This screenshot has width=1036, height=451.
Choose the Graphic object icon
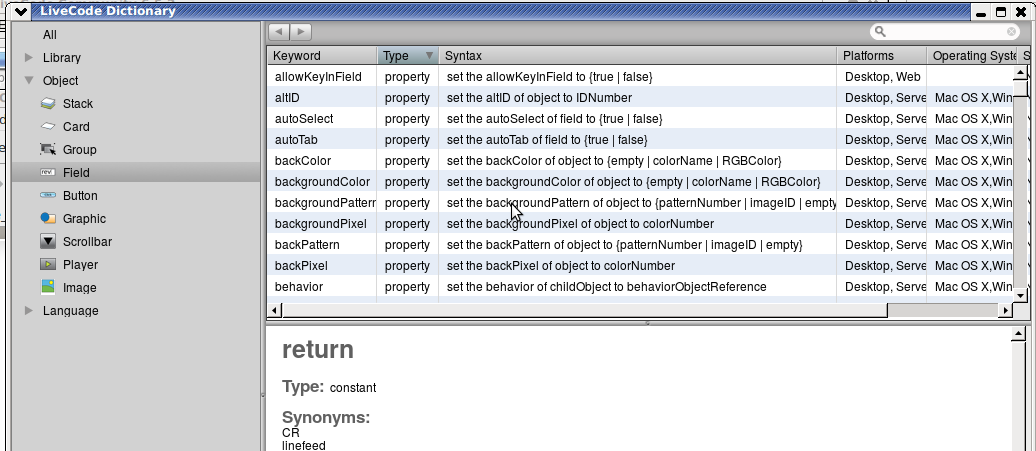pos(47,219)
